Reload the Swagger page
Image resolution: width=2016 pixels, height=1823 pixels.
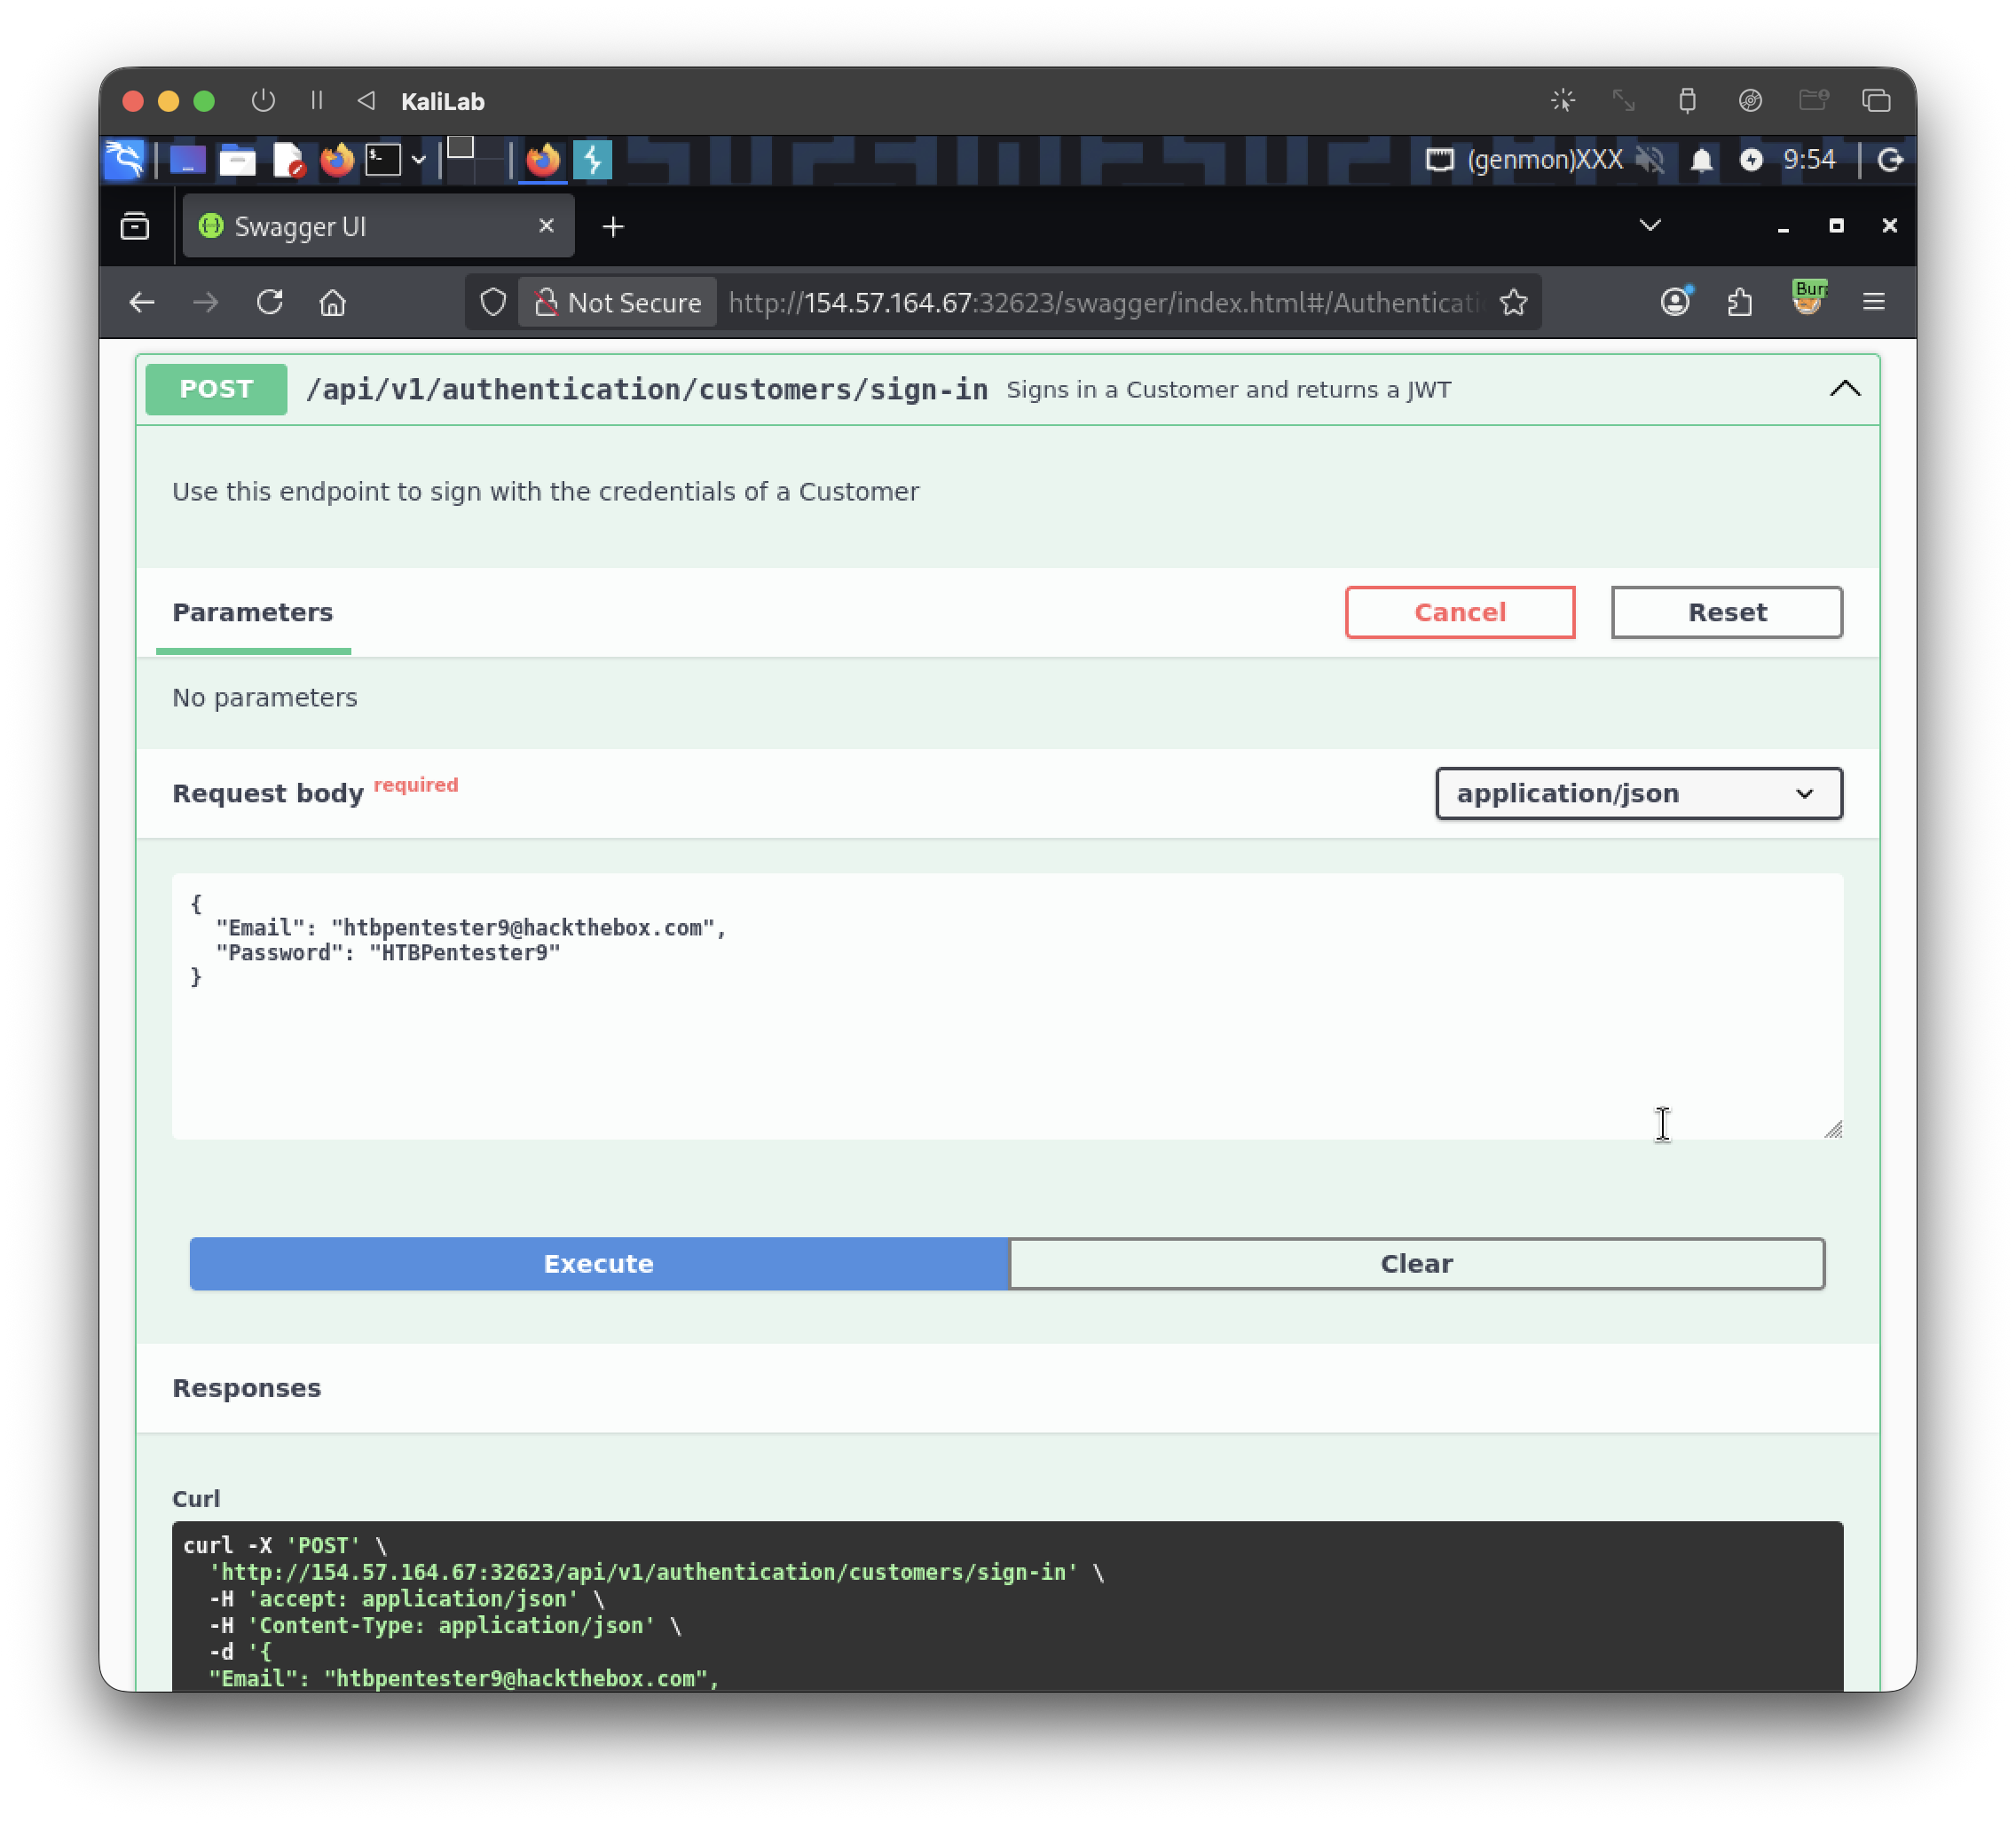pyautogui.click(x=269, y=302)
